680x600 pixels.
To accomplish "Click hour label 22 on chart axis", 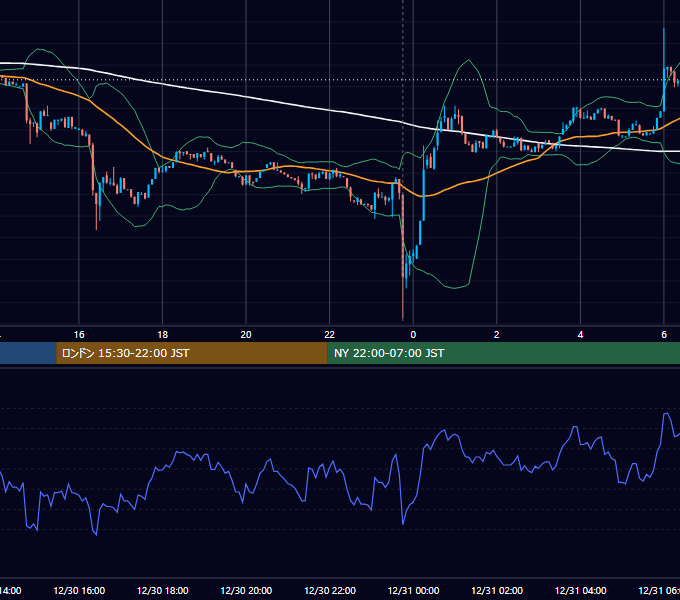I will pyautogui.click(x=330, y=335).
